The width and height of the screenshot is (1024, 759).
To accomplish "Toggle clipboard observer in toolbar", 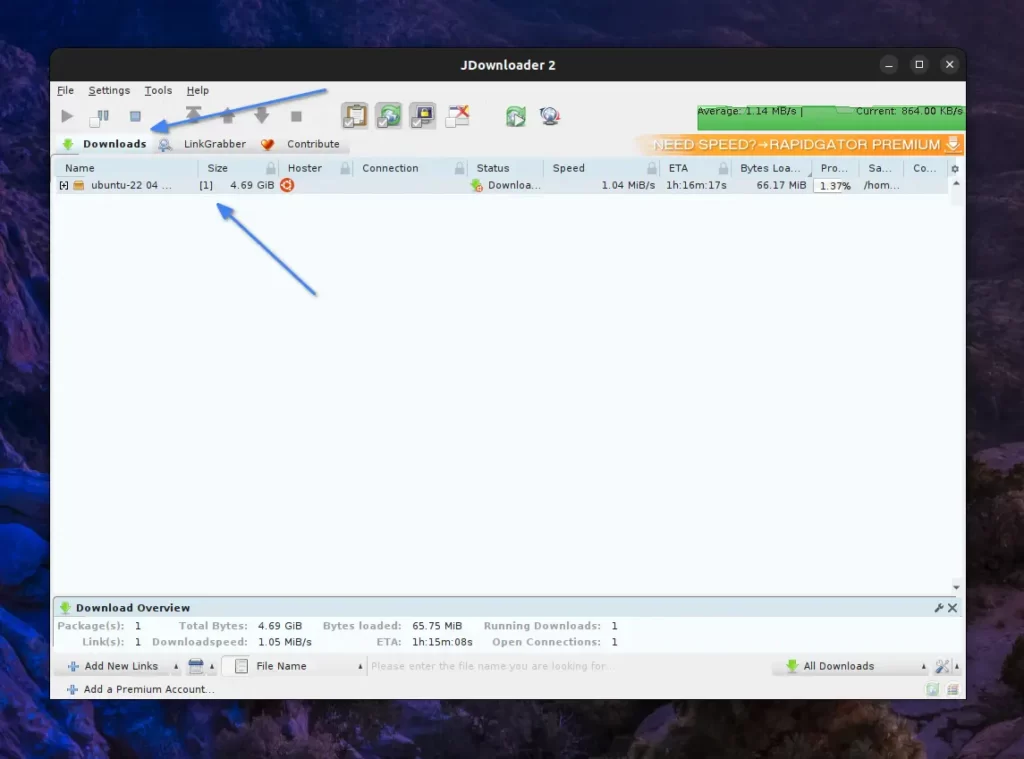I will 355,116.
